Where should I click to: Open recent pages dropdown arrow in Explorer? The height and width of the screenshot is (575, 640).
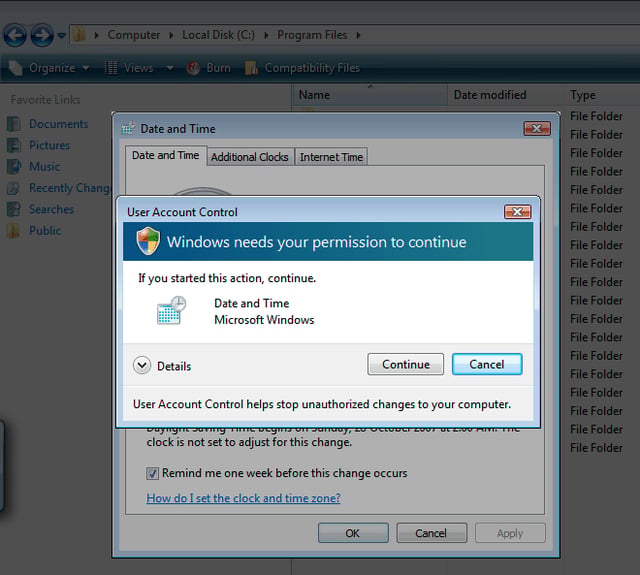[61, 36]
